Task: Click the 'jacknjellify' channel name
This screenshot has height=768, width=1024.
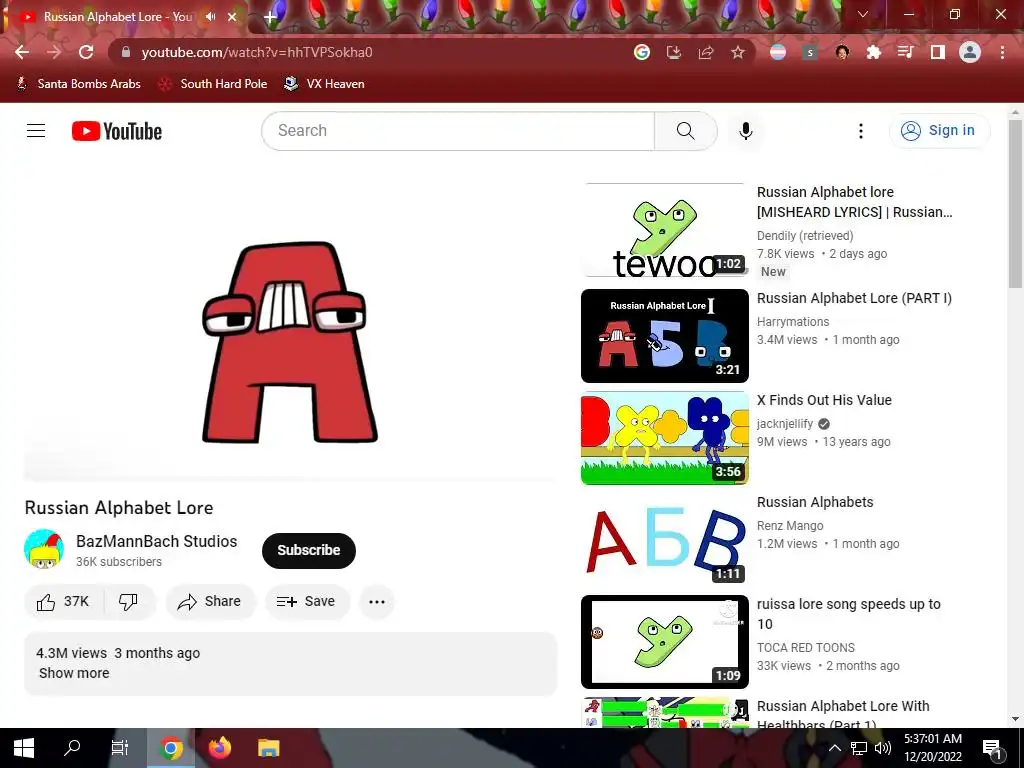Action: coord(785,424)
